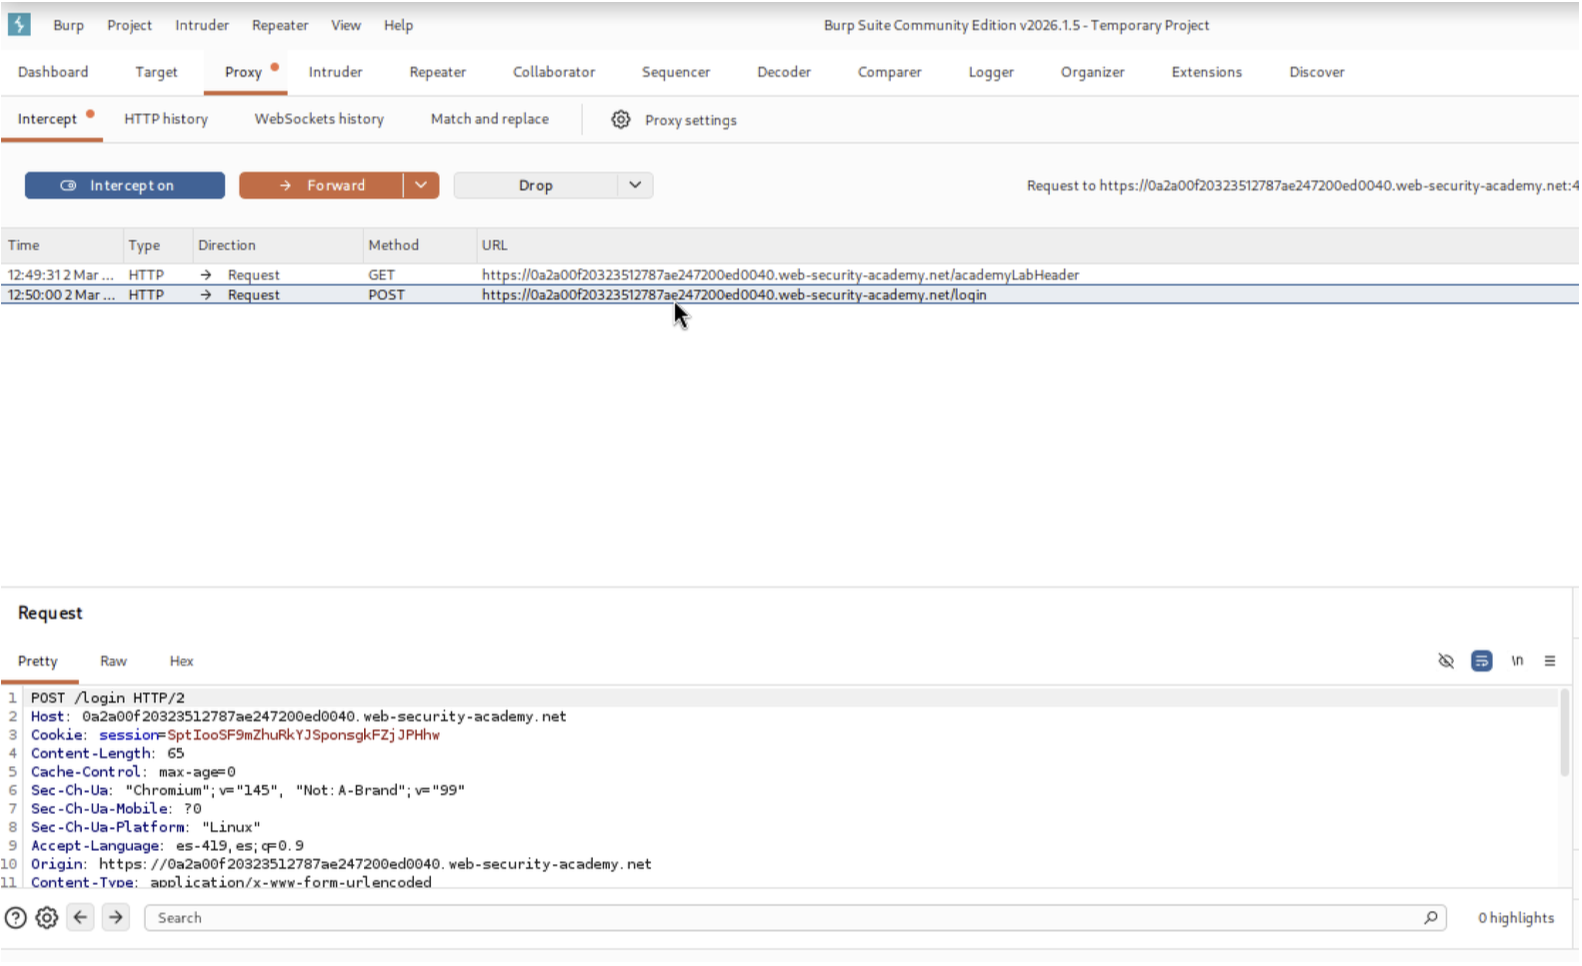
Task: Toggle show newline characters \n button
Action: [x=1517, y=661]
